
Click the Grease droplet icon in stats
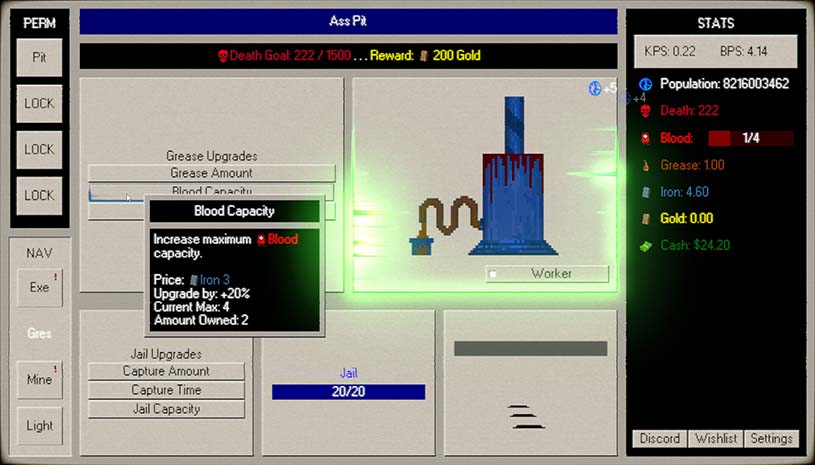click(x=646, y=165)
